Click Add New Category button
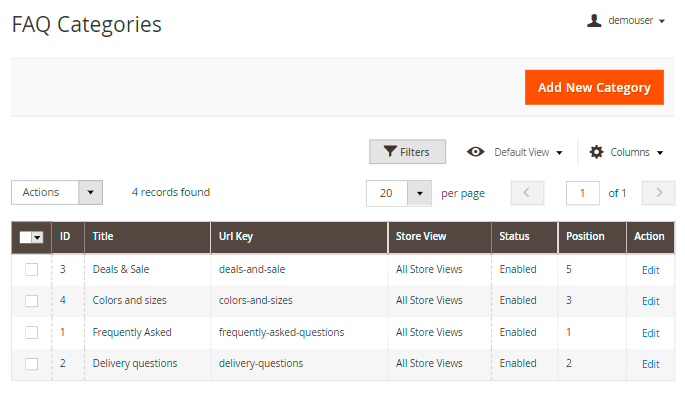Screen dimensions: 685x393 (x=594, y=87)
